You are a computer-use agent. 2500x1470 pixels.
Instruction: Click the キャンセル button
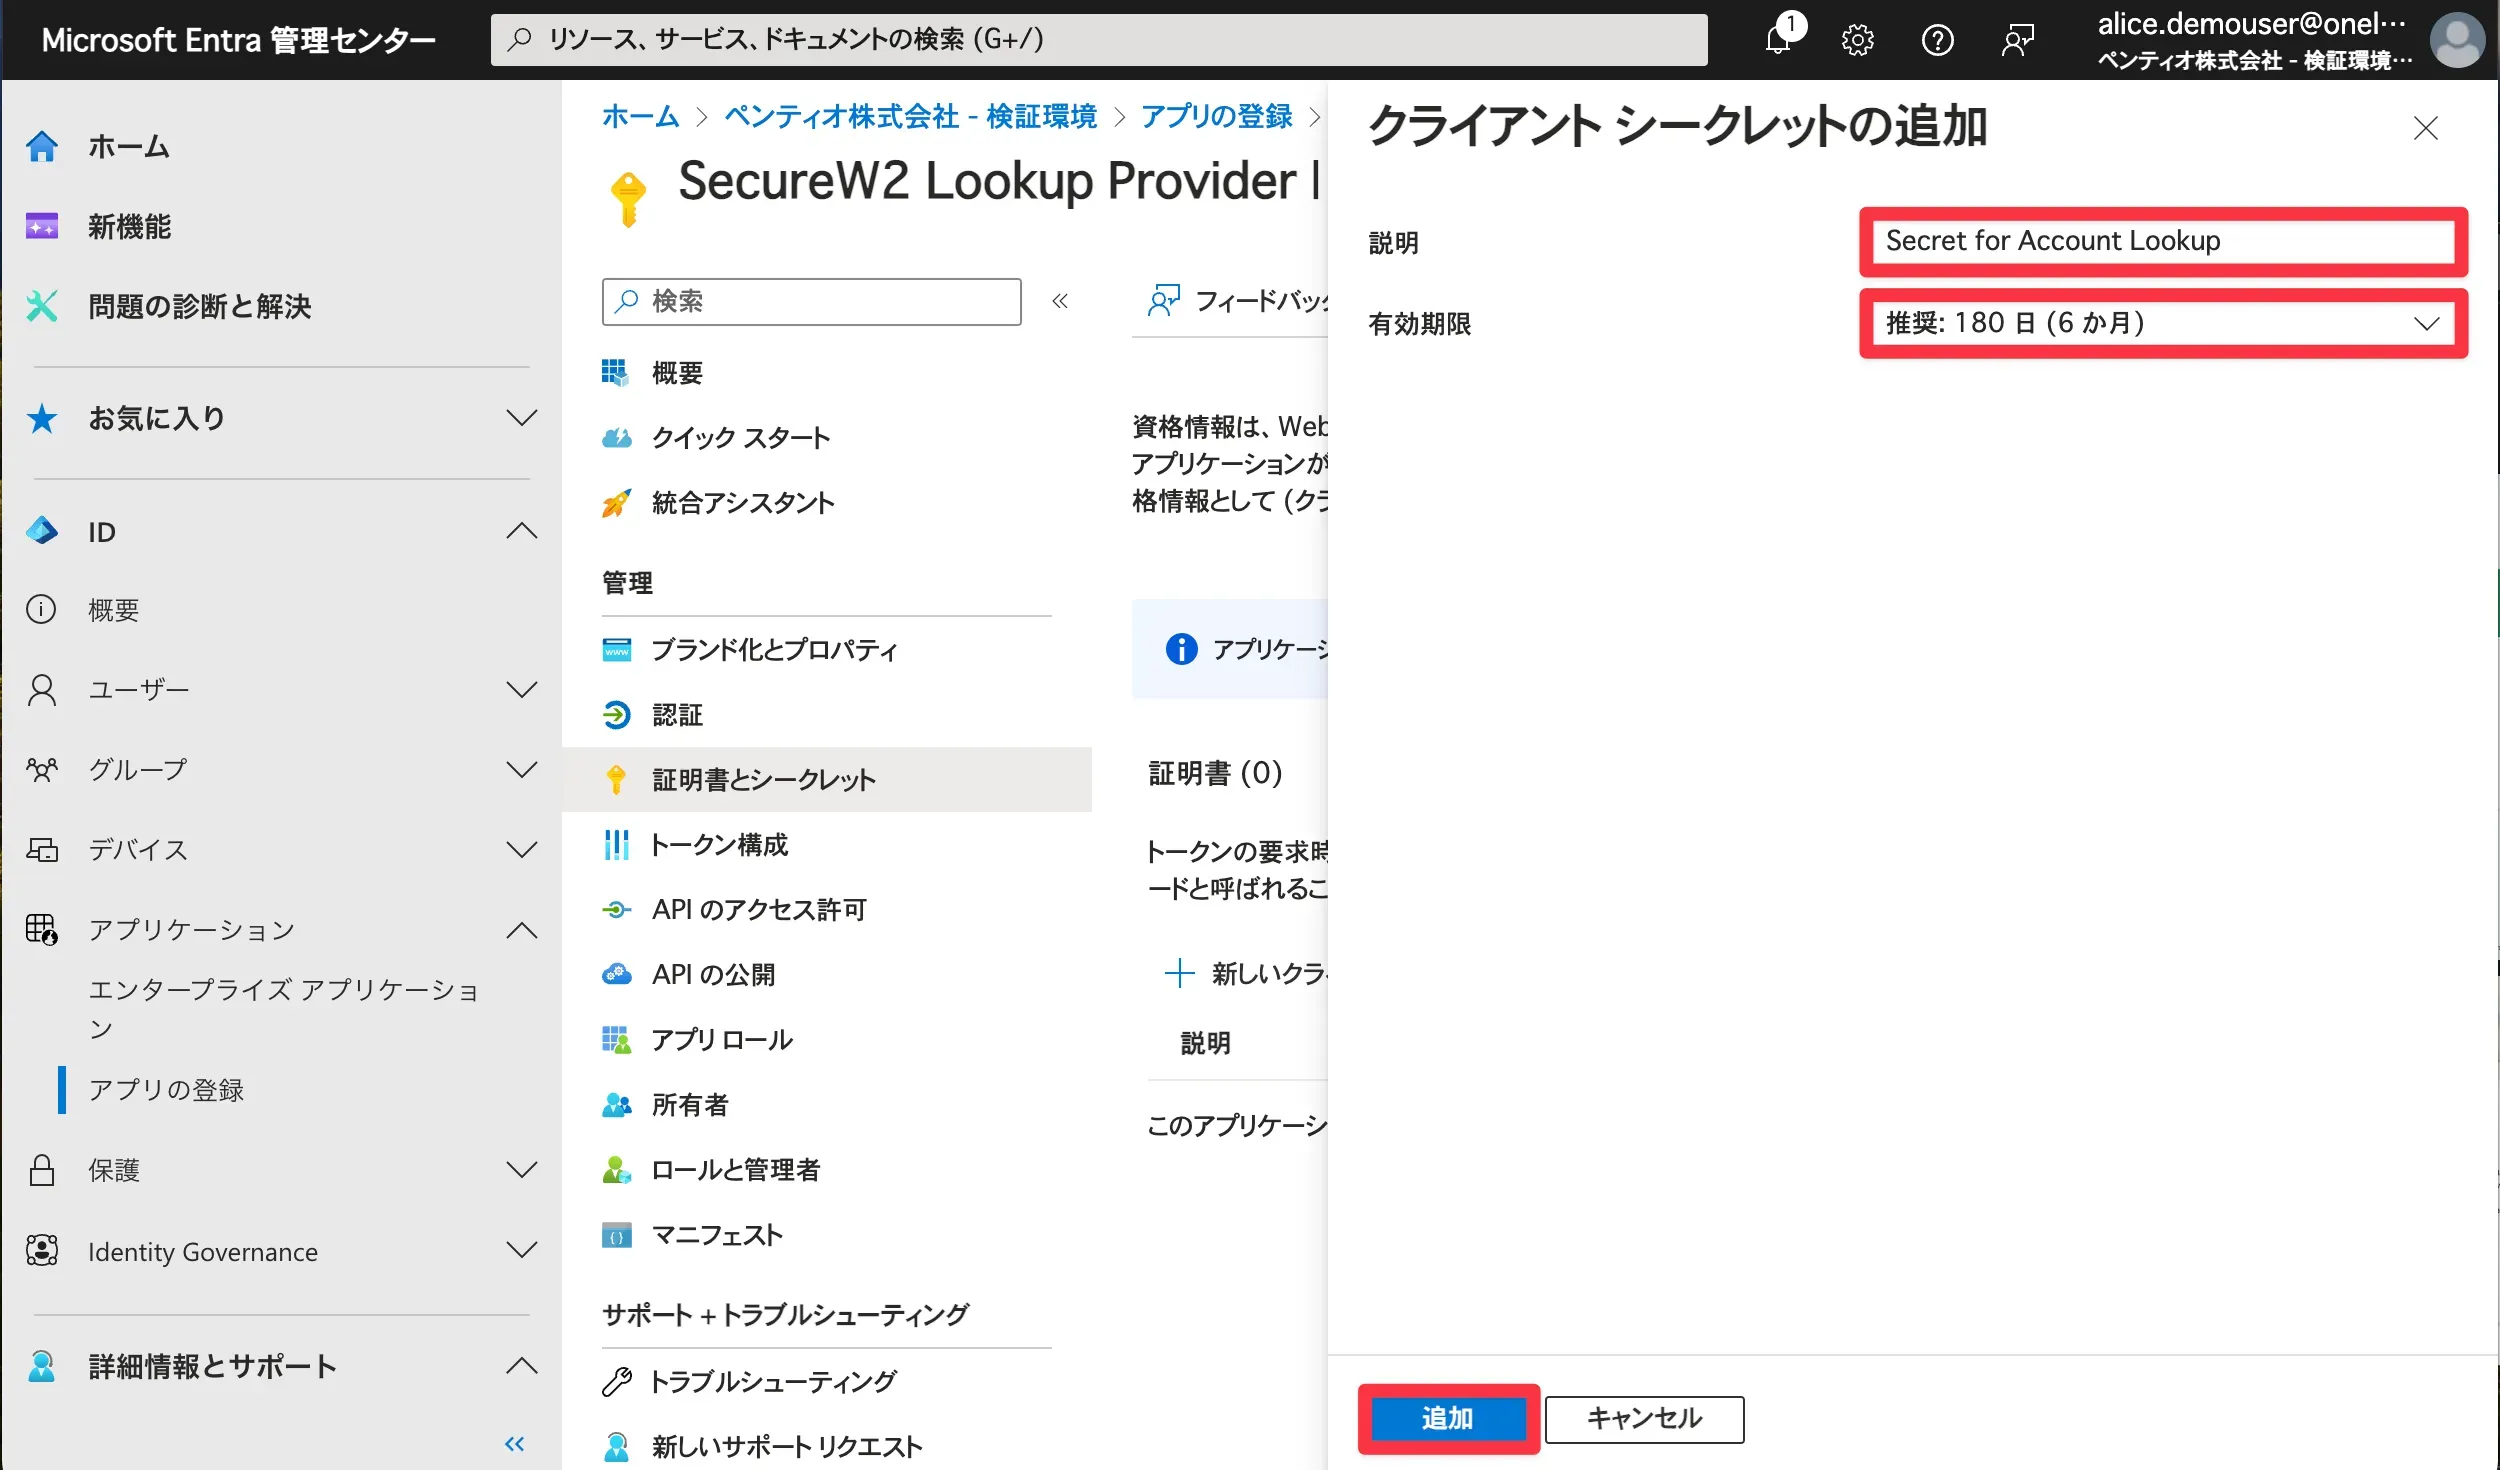[x=1643, y=1418]
